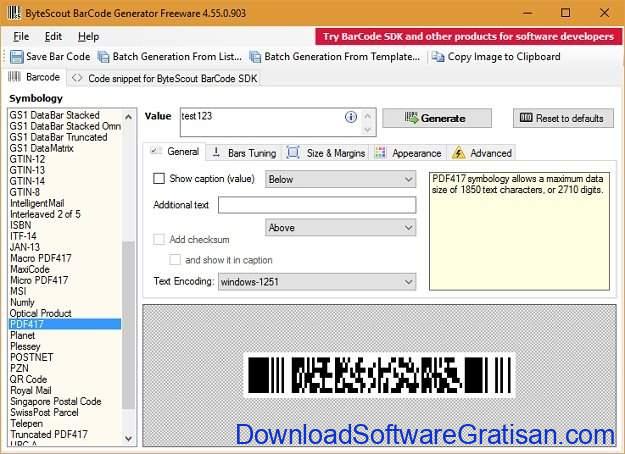Click Batch Generation From List toolbar label
This screenshot has width=625, height=454.
[177, 57]
